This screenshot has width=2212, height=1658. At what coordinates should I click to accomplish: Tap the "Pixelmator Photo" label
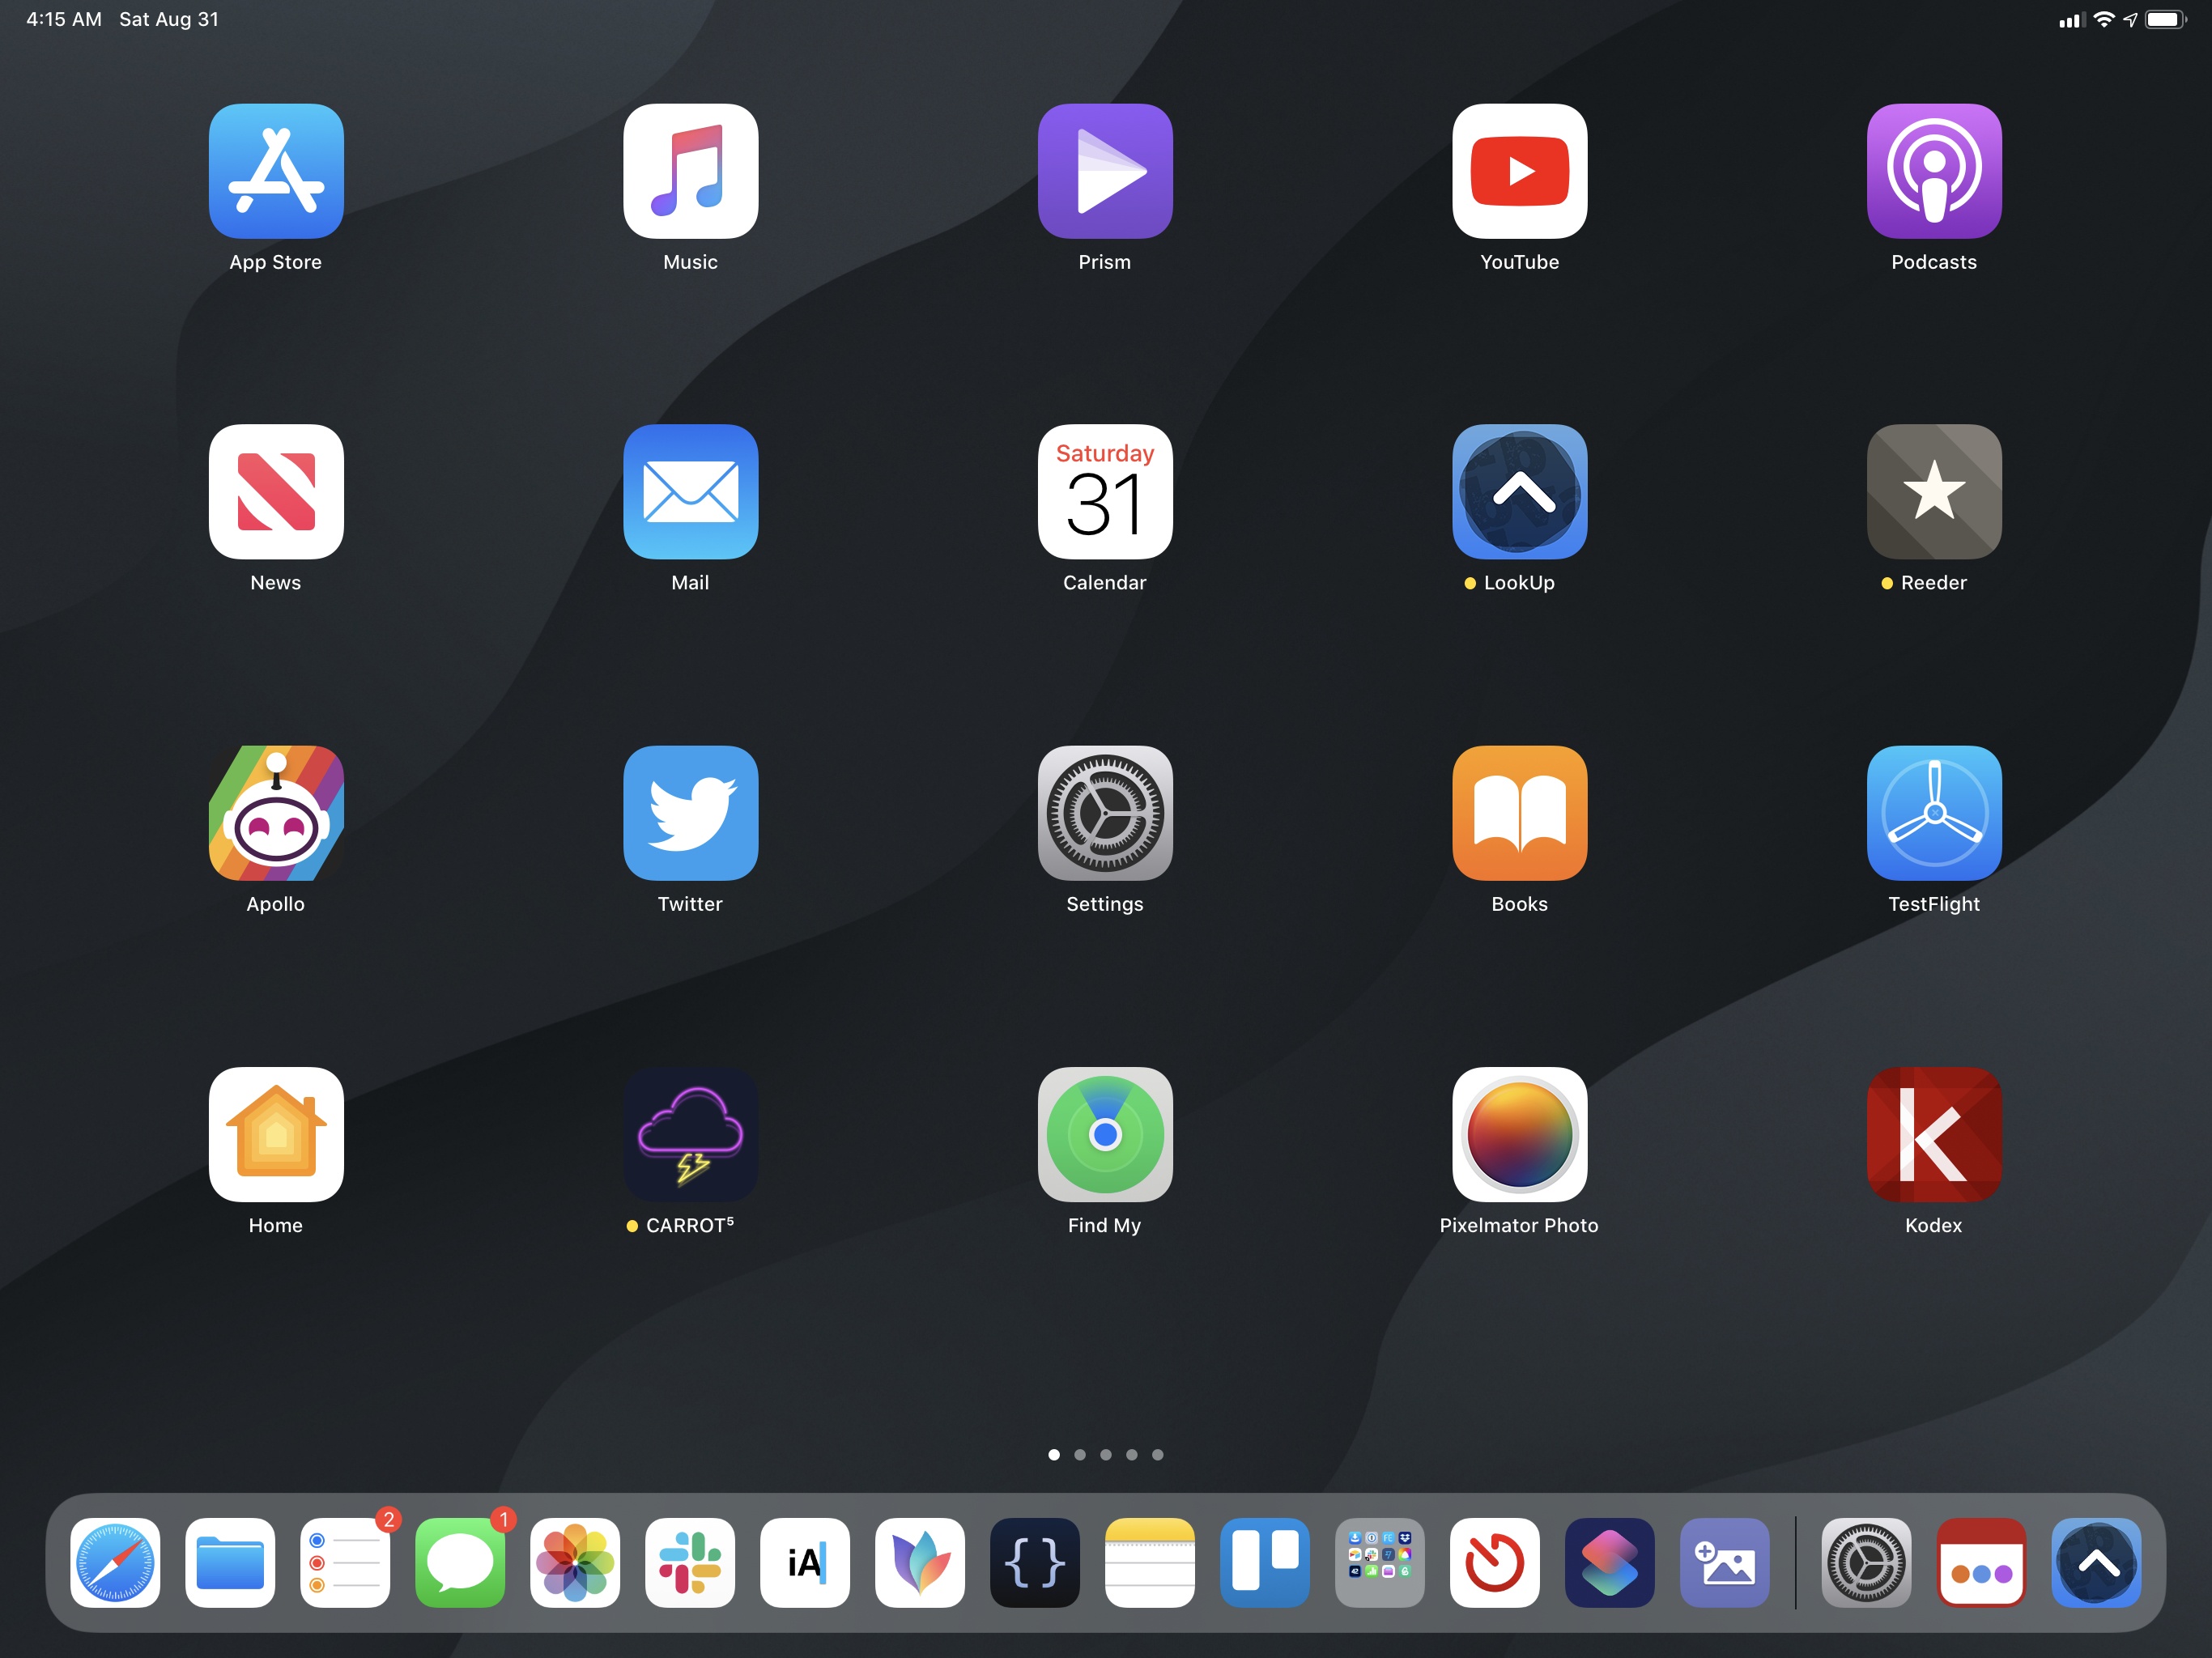(1519, 1226)
